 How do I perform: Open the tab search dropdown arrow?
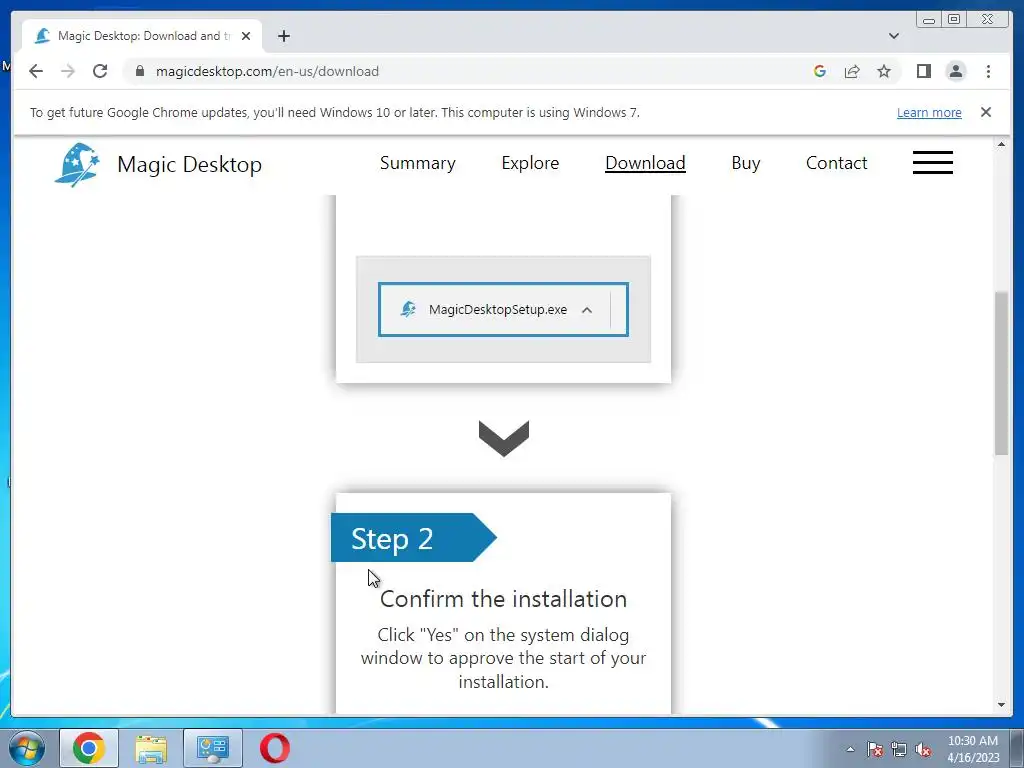pyautogui.click(x=893, y=36)
